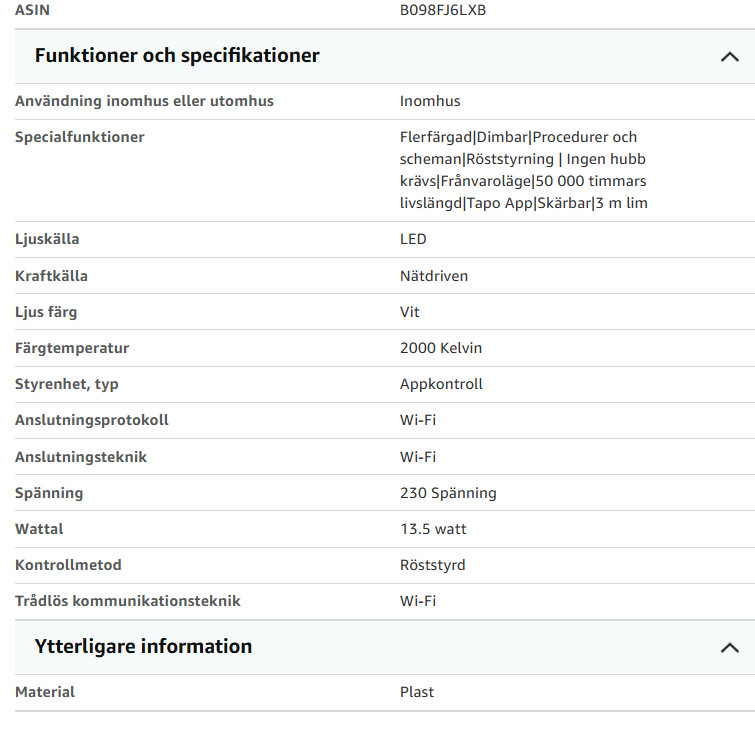
Task: Click the Appkontroll controller type value
Action: click(441, 384)
